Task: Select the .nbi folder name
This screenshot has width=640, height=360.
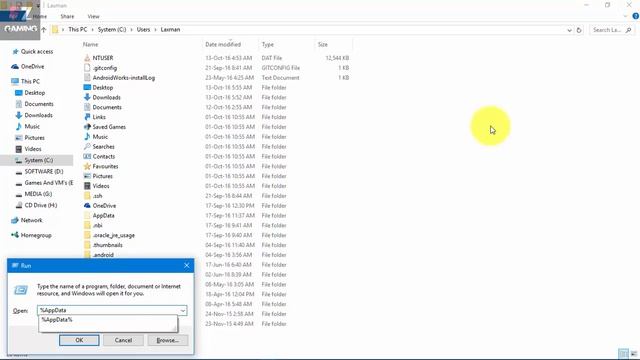Action: [x=98, y=225]
